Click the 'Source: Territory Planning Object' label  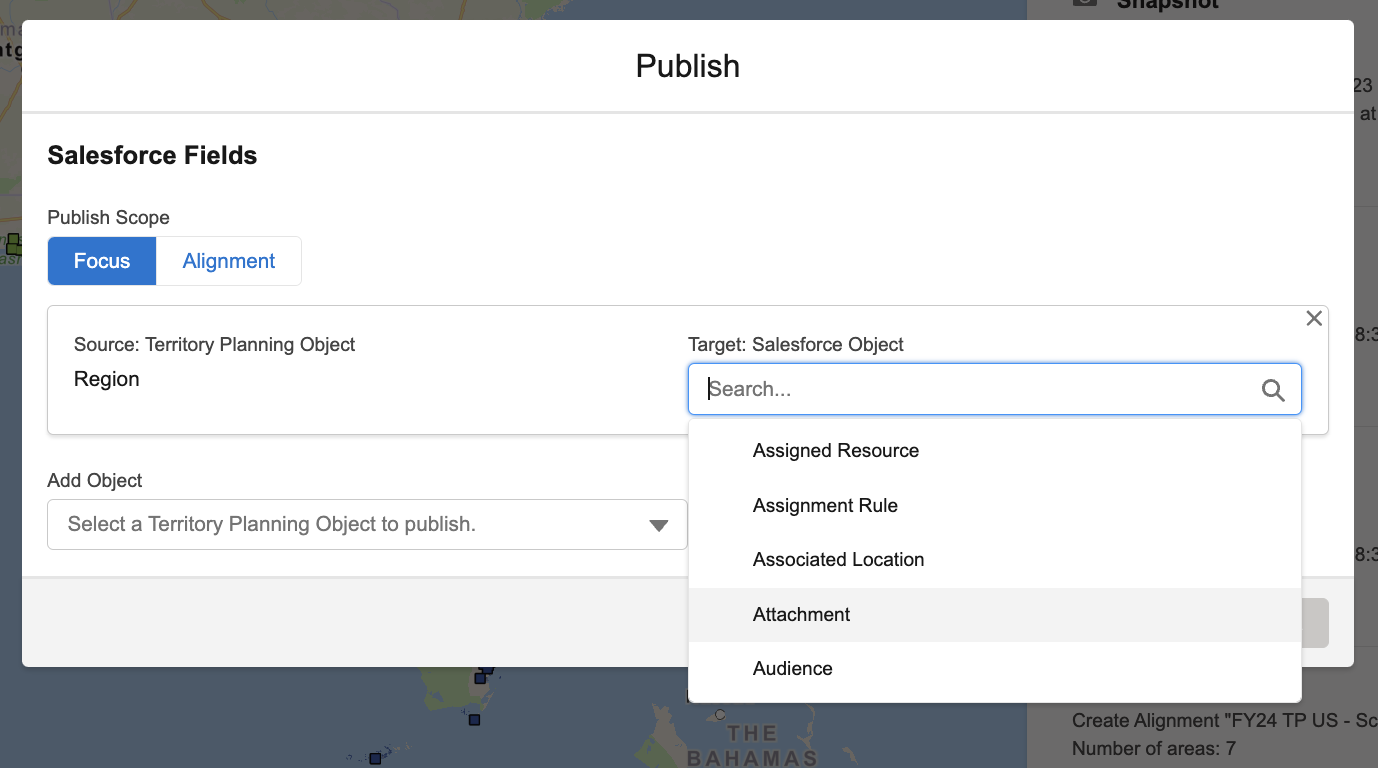pyautogui.click(x=215, y=344)
